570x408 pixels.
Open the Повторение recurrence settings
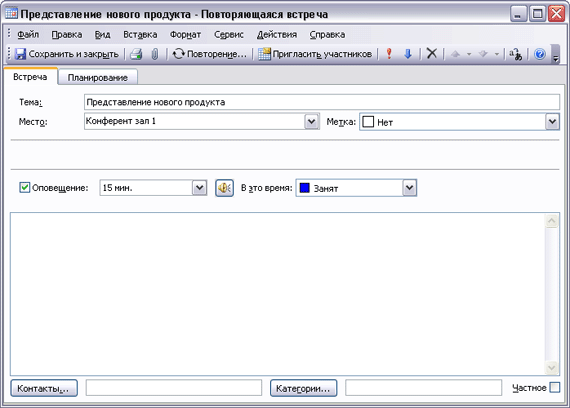point(209,54)
